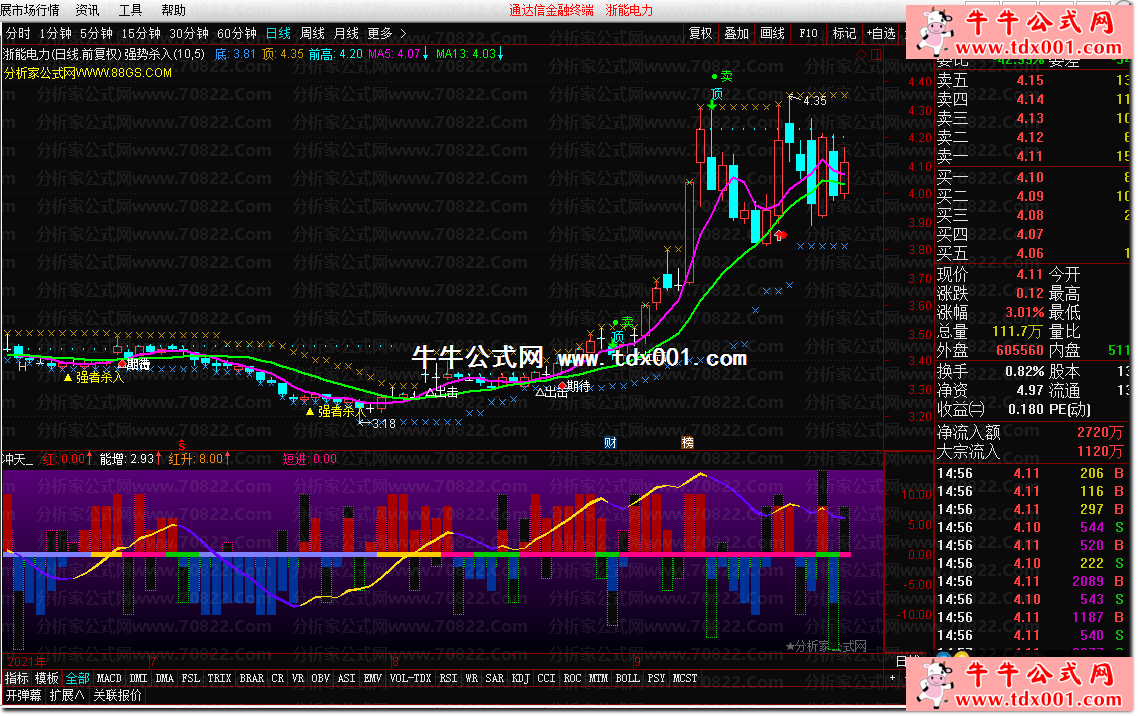This screenshot has height=716, width=1138.
Task: Switch to ROC indicator
Action: click(x=572, y=678)
